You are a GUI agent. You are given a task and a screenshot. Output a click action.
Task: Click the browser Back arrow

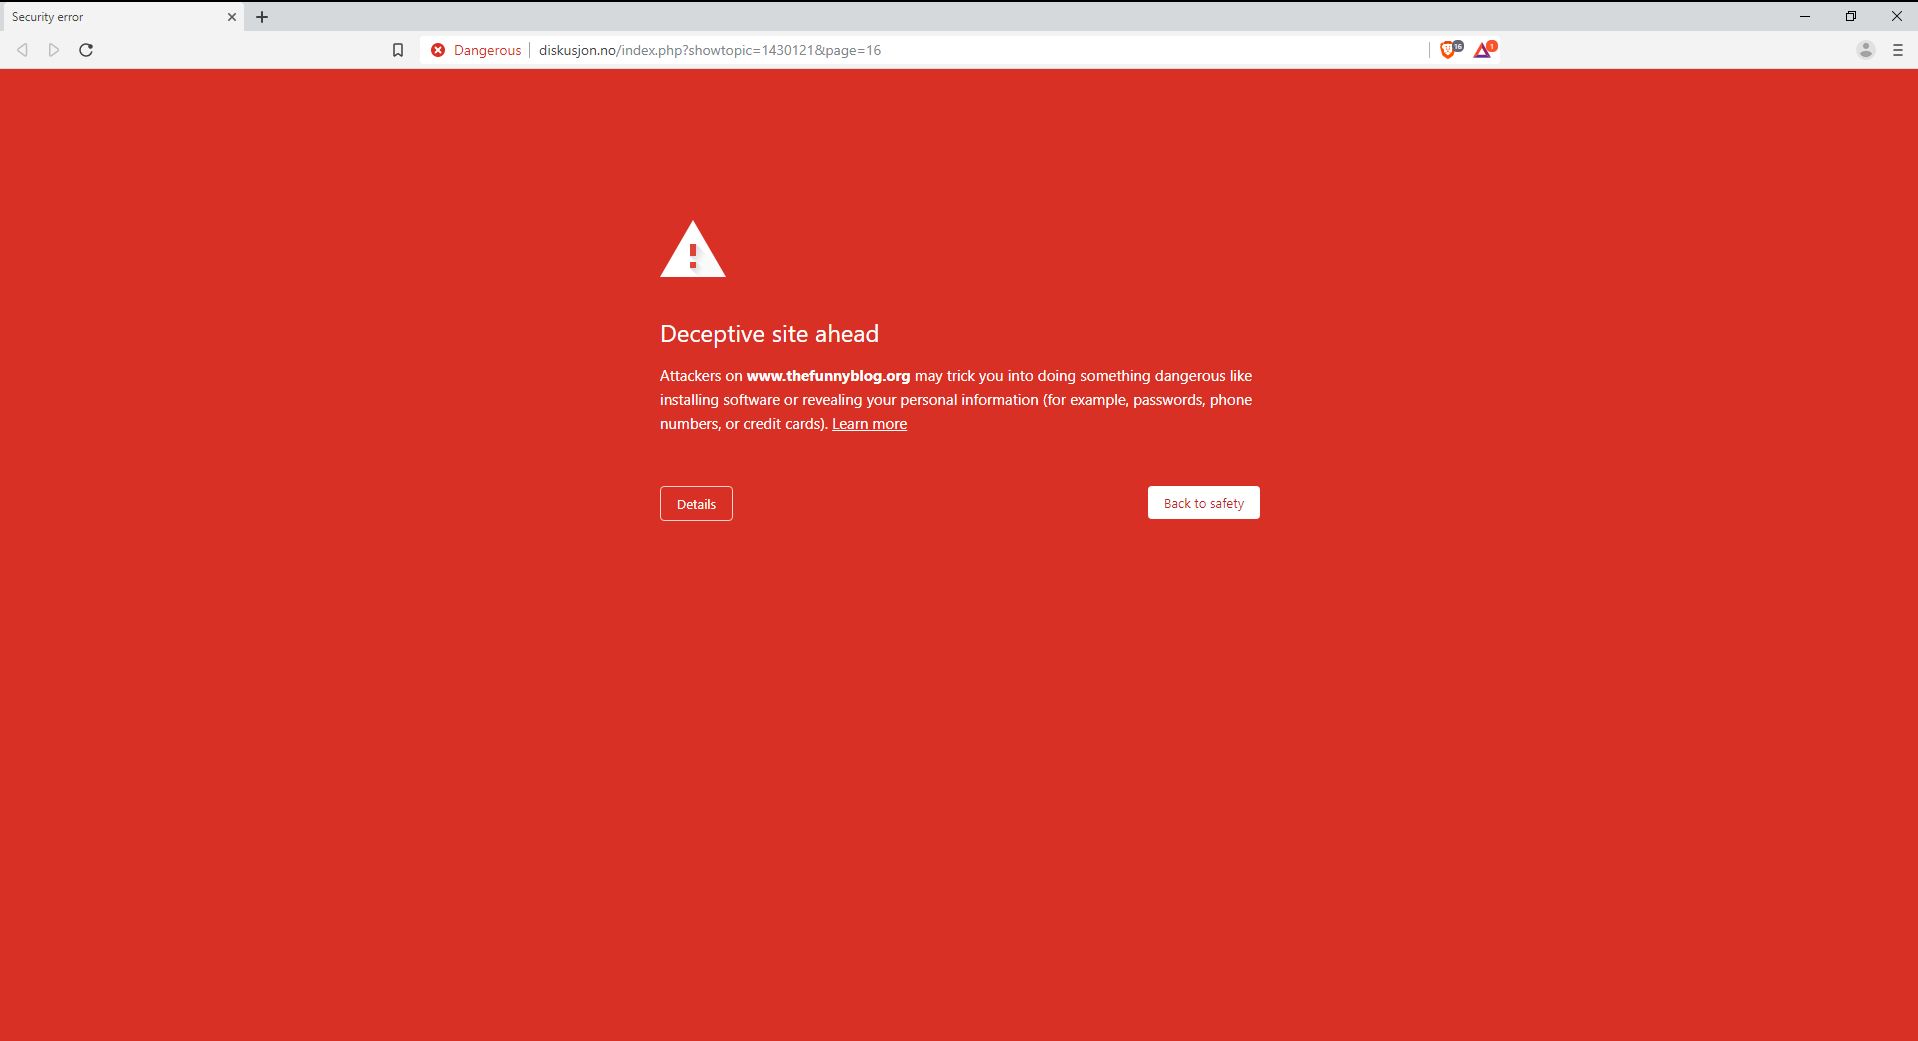click(22, 50)
